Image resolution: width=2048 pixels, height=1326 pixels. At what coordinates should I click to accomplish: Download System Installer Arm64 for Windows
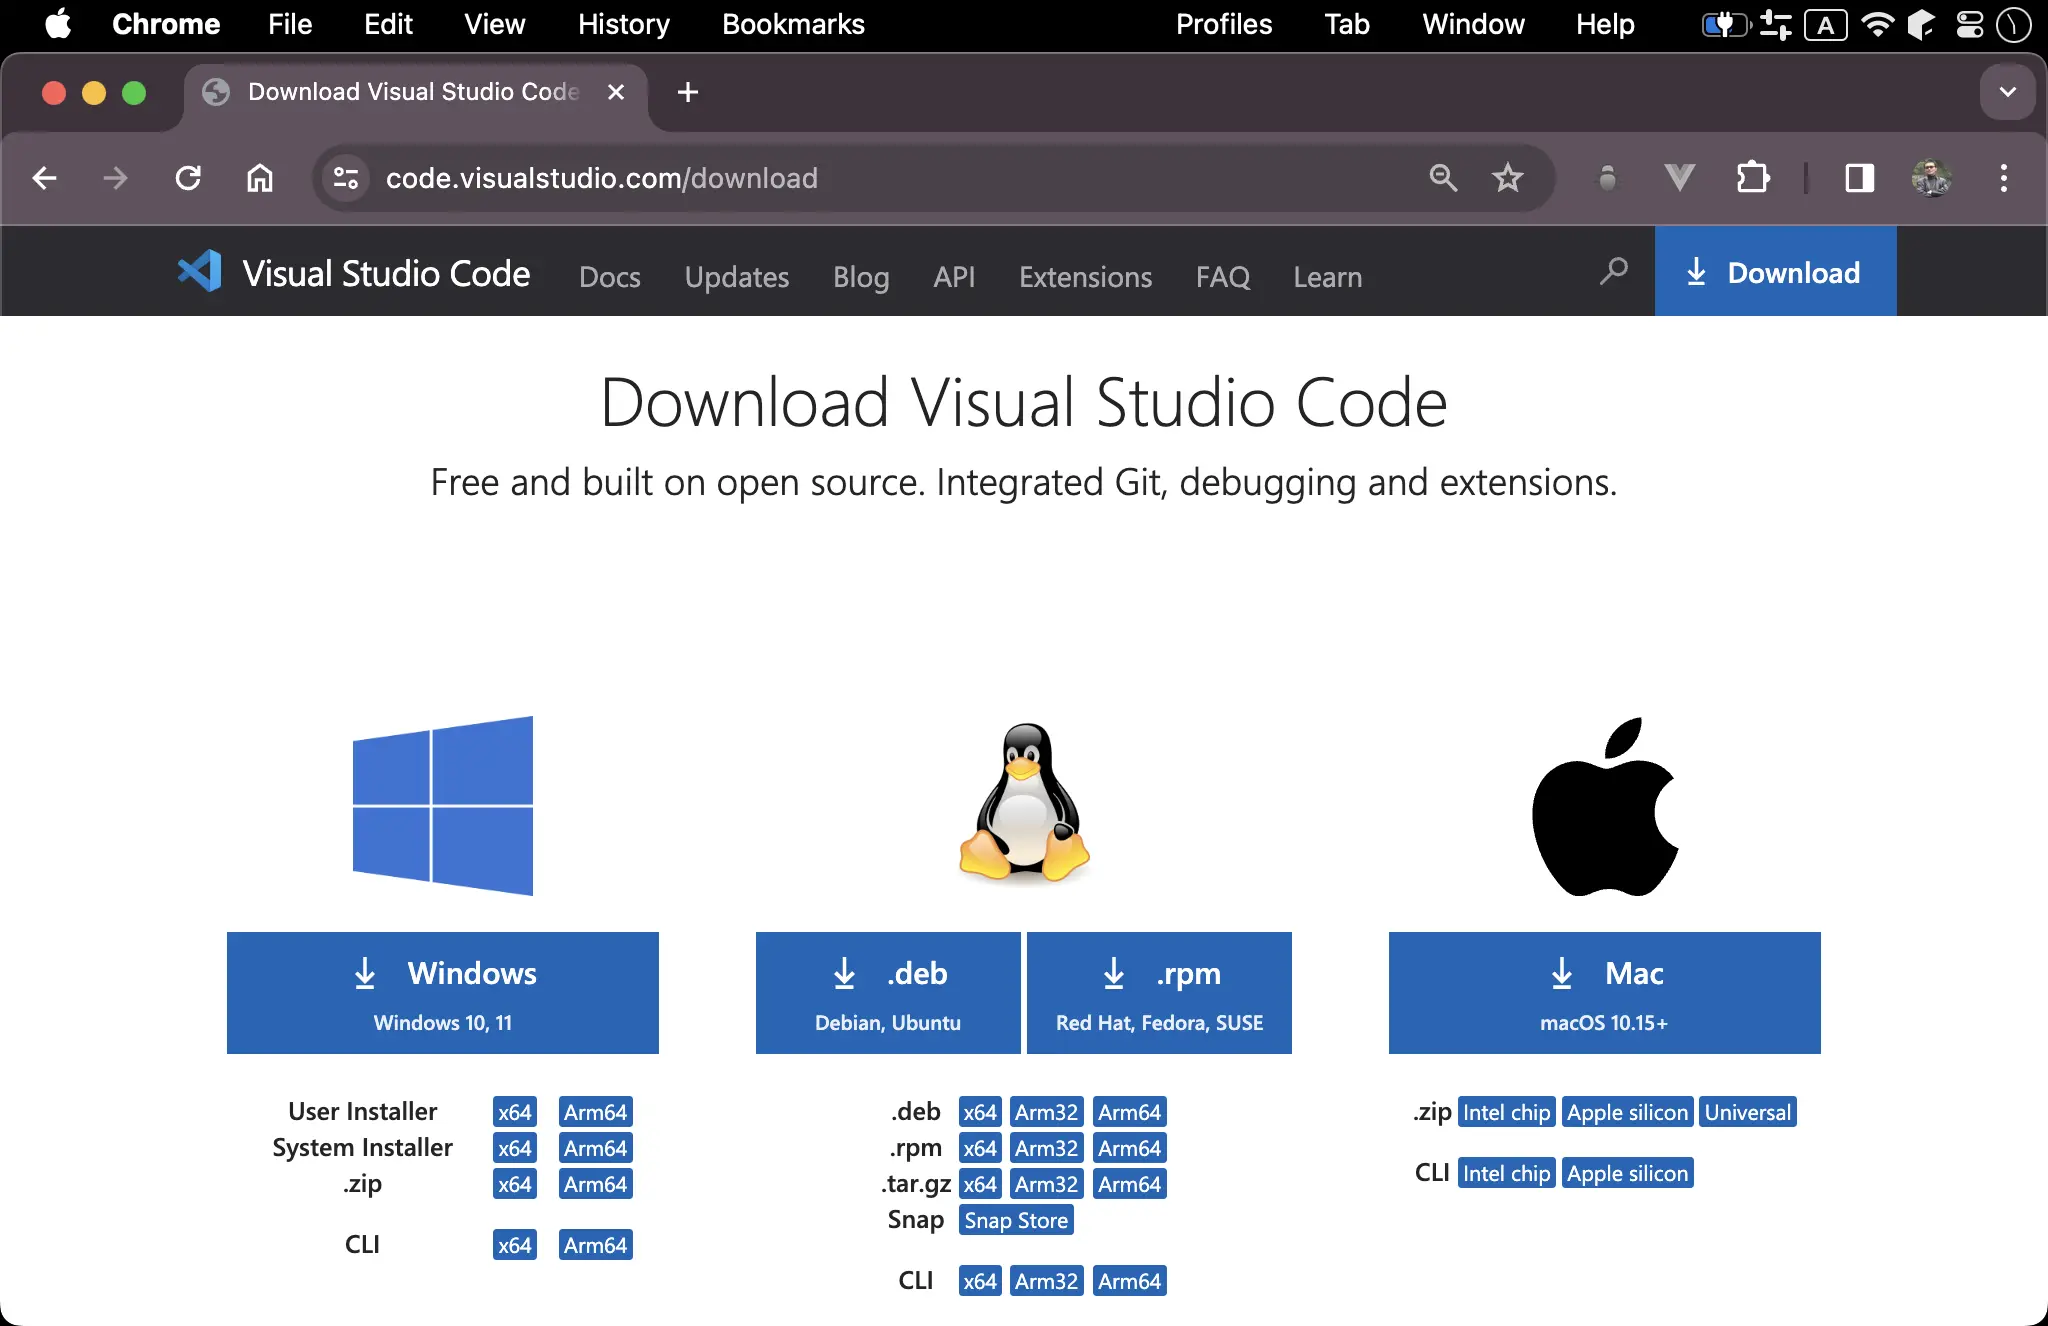(x=595, y=1148)
